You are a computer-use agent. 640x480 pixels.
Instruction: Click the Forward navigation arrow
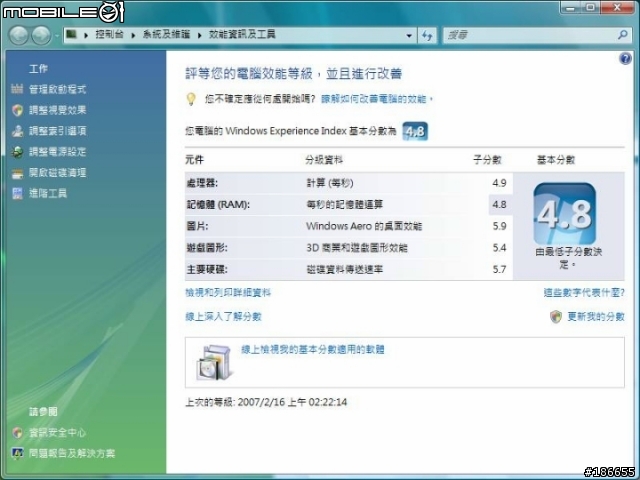41,36
